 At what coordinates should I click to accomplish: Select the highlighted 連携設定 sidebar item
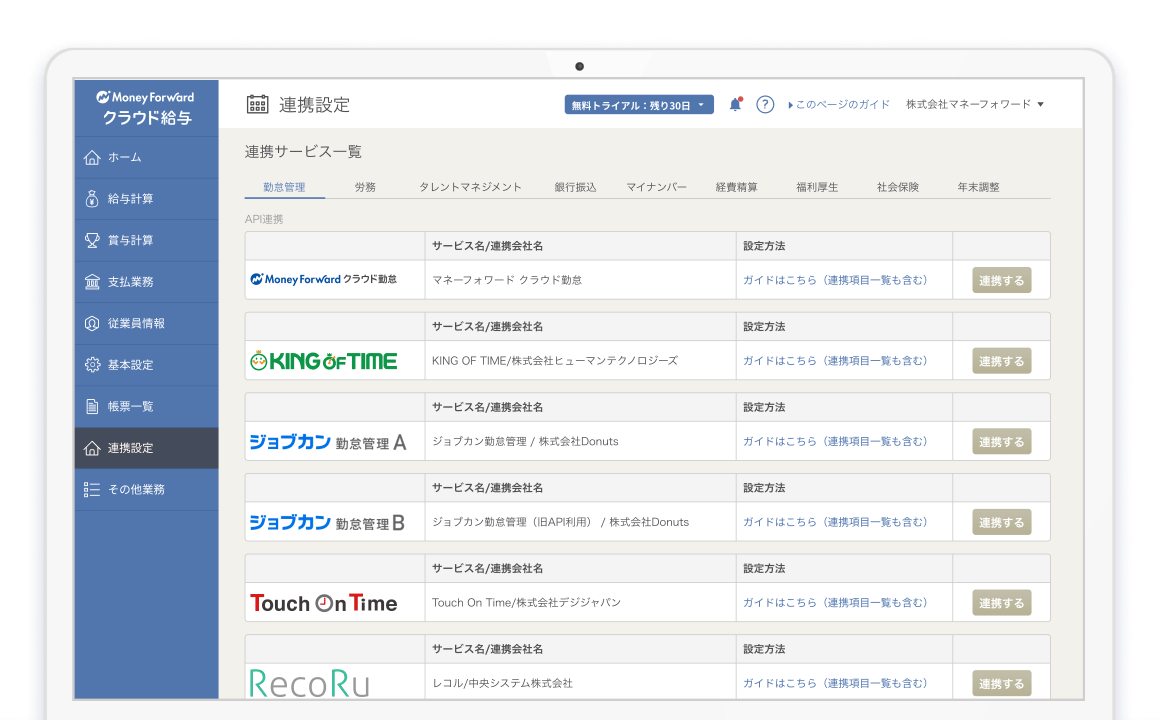click(146, 448)
